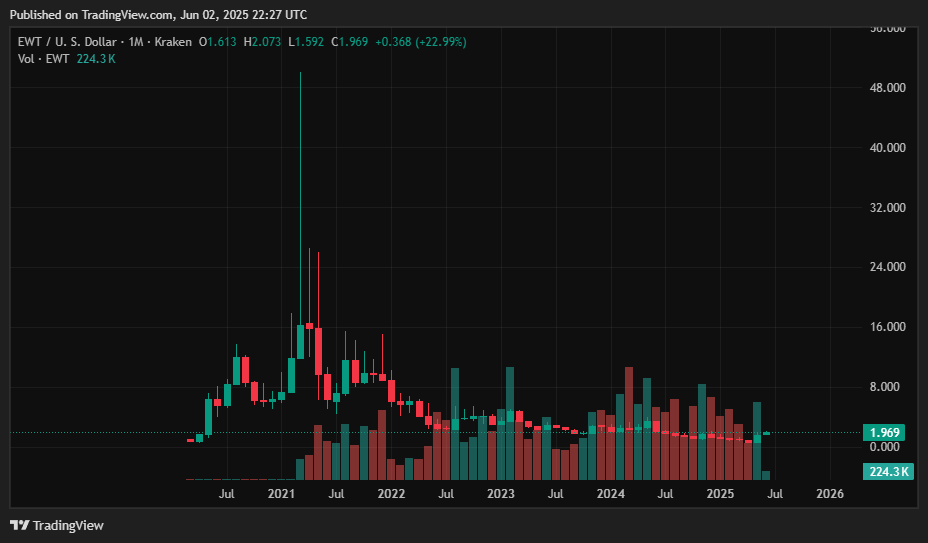Click the green 1.969 current price tag
928x543 pixels.
click(x=887, y=433)
